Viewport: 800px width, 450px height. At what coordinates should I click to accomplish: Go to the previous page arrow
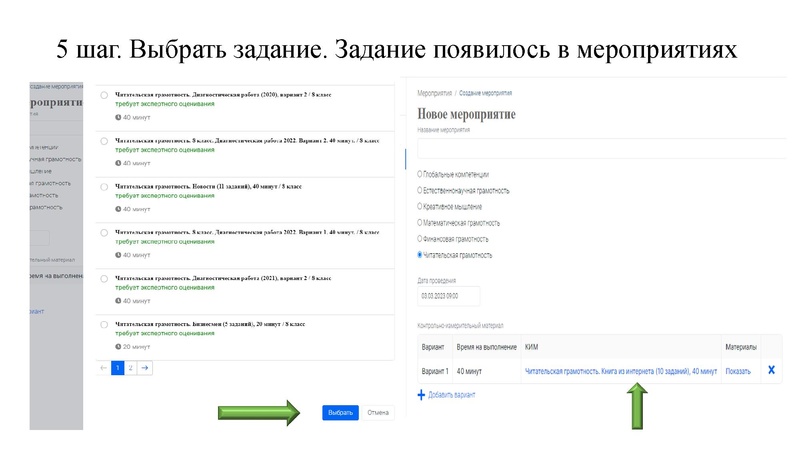104,368
